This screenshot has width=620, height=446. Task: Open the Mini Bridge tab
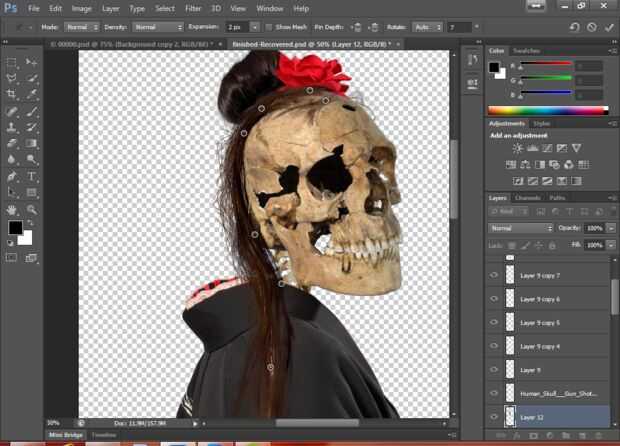[66, 435]
